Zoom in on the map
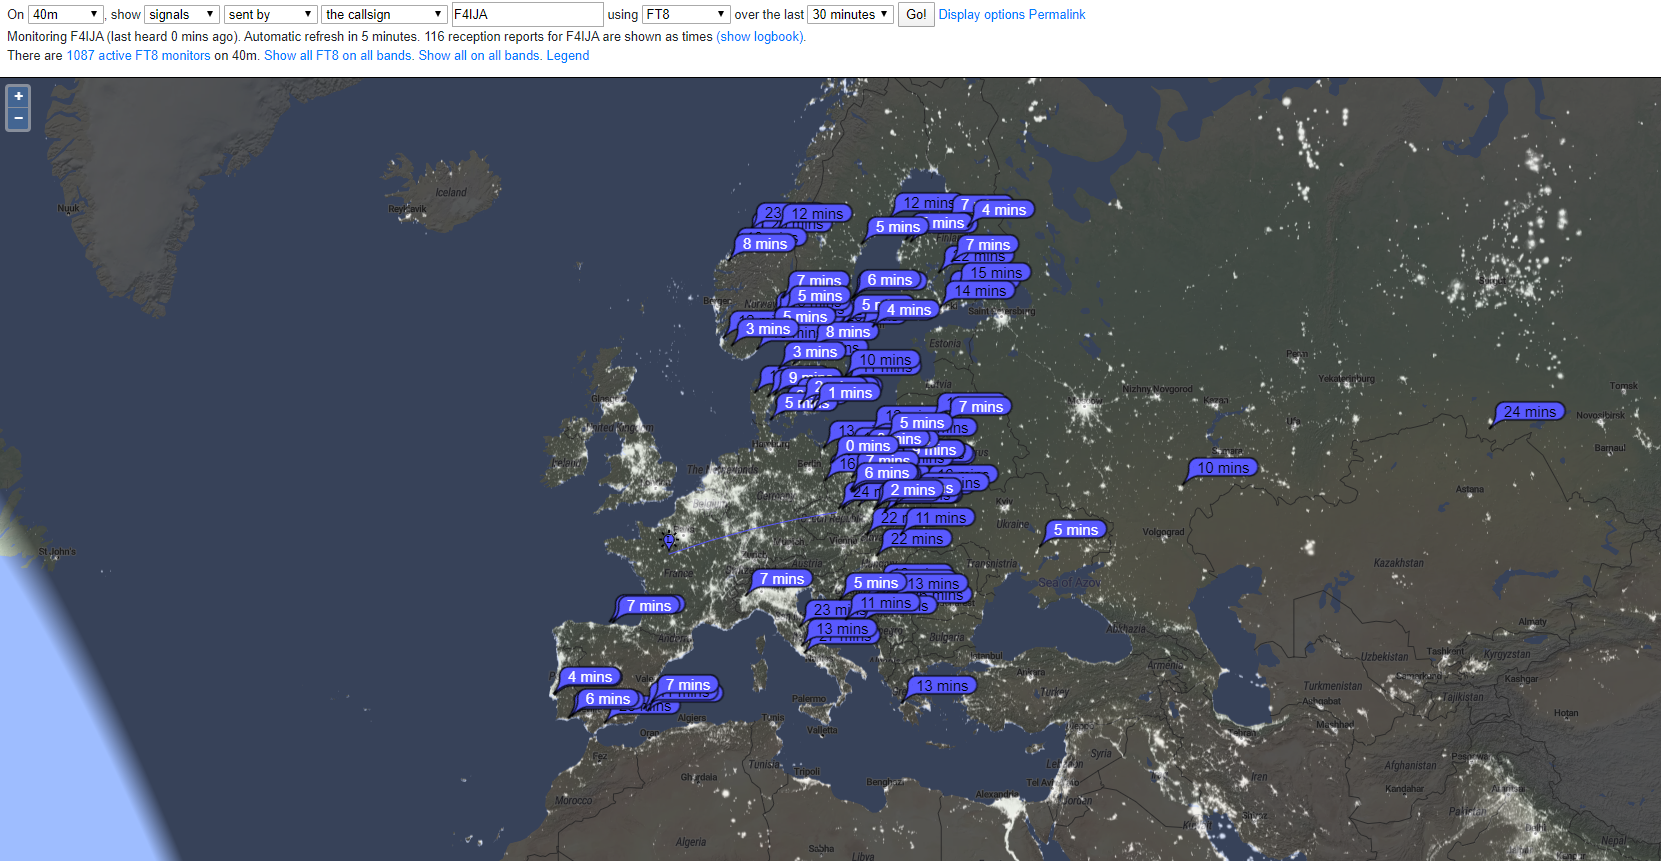The height and width of the screenshot is (861, 1661). pos(18,97)
